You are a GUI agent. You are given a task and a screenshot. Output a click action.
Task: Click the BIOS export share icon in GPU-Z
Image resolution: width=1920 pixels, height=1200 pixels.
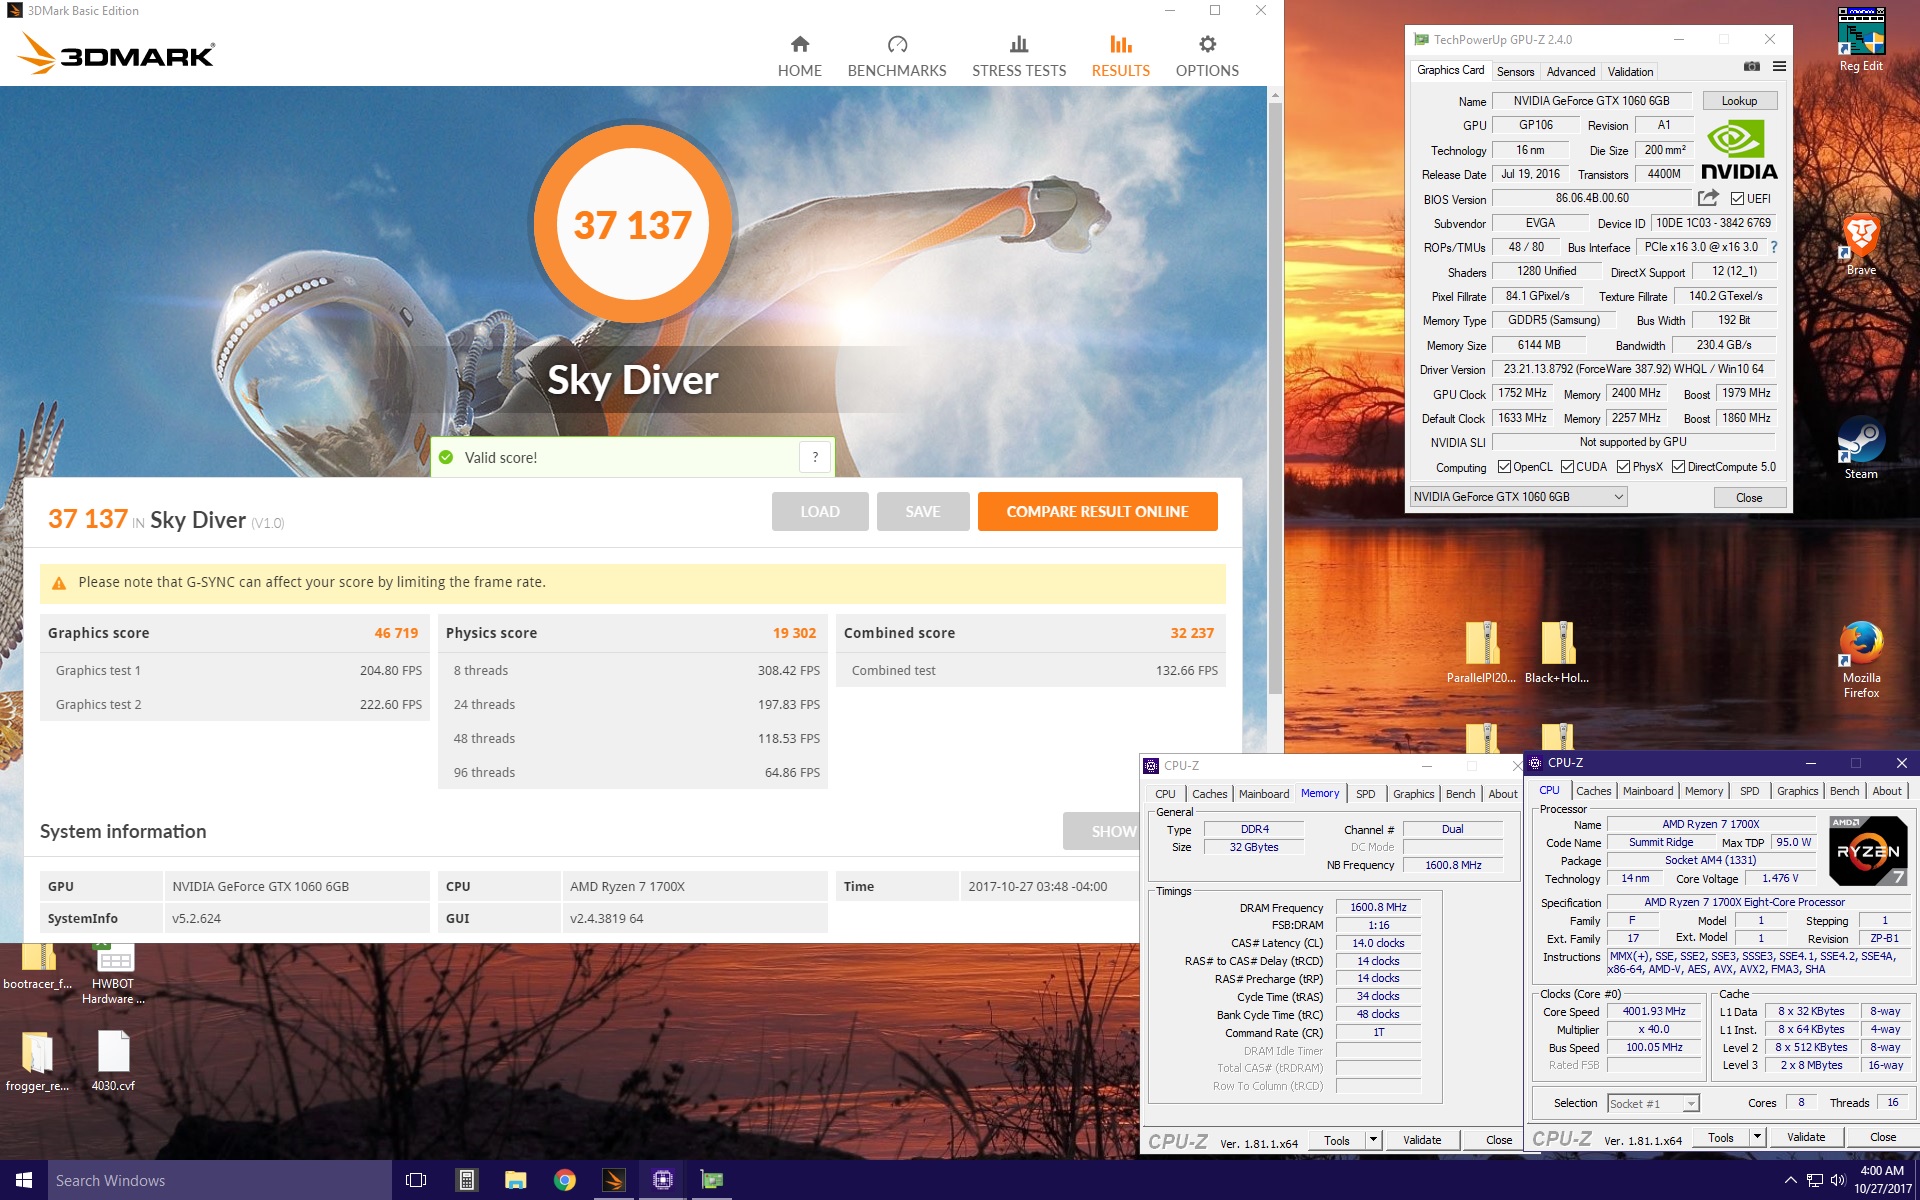(x=1708, y=198)
